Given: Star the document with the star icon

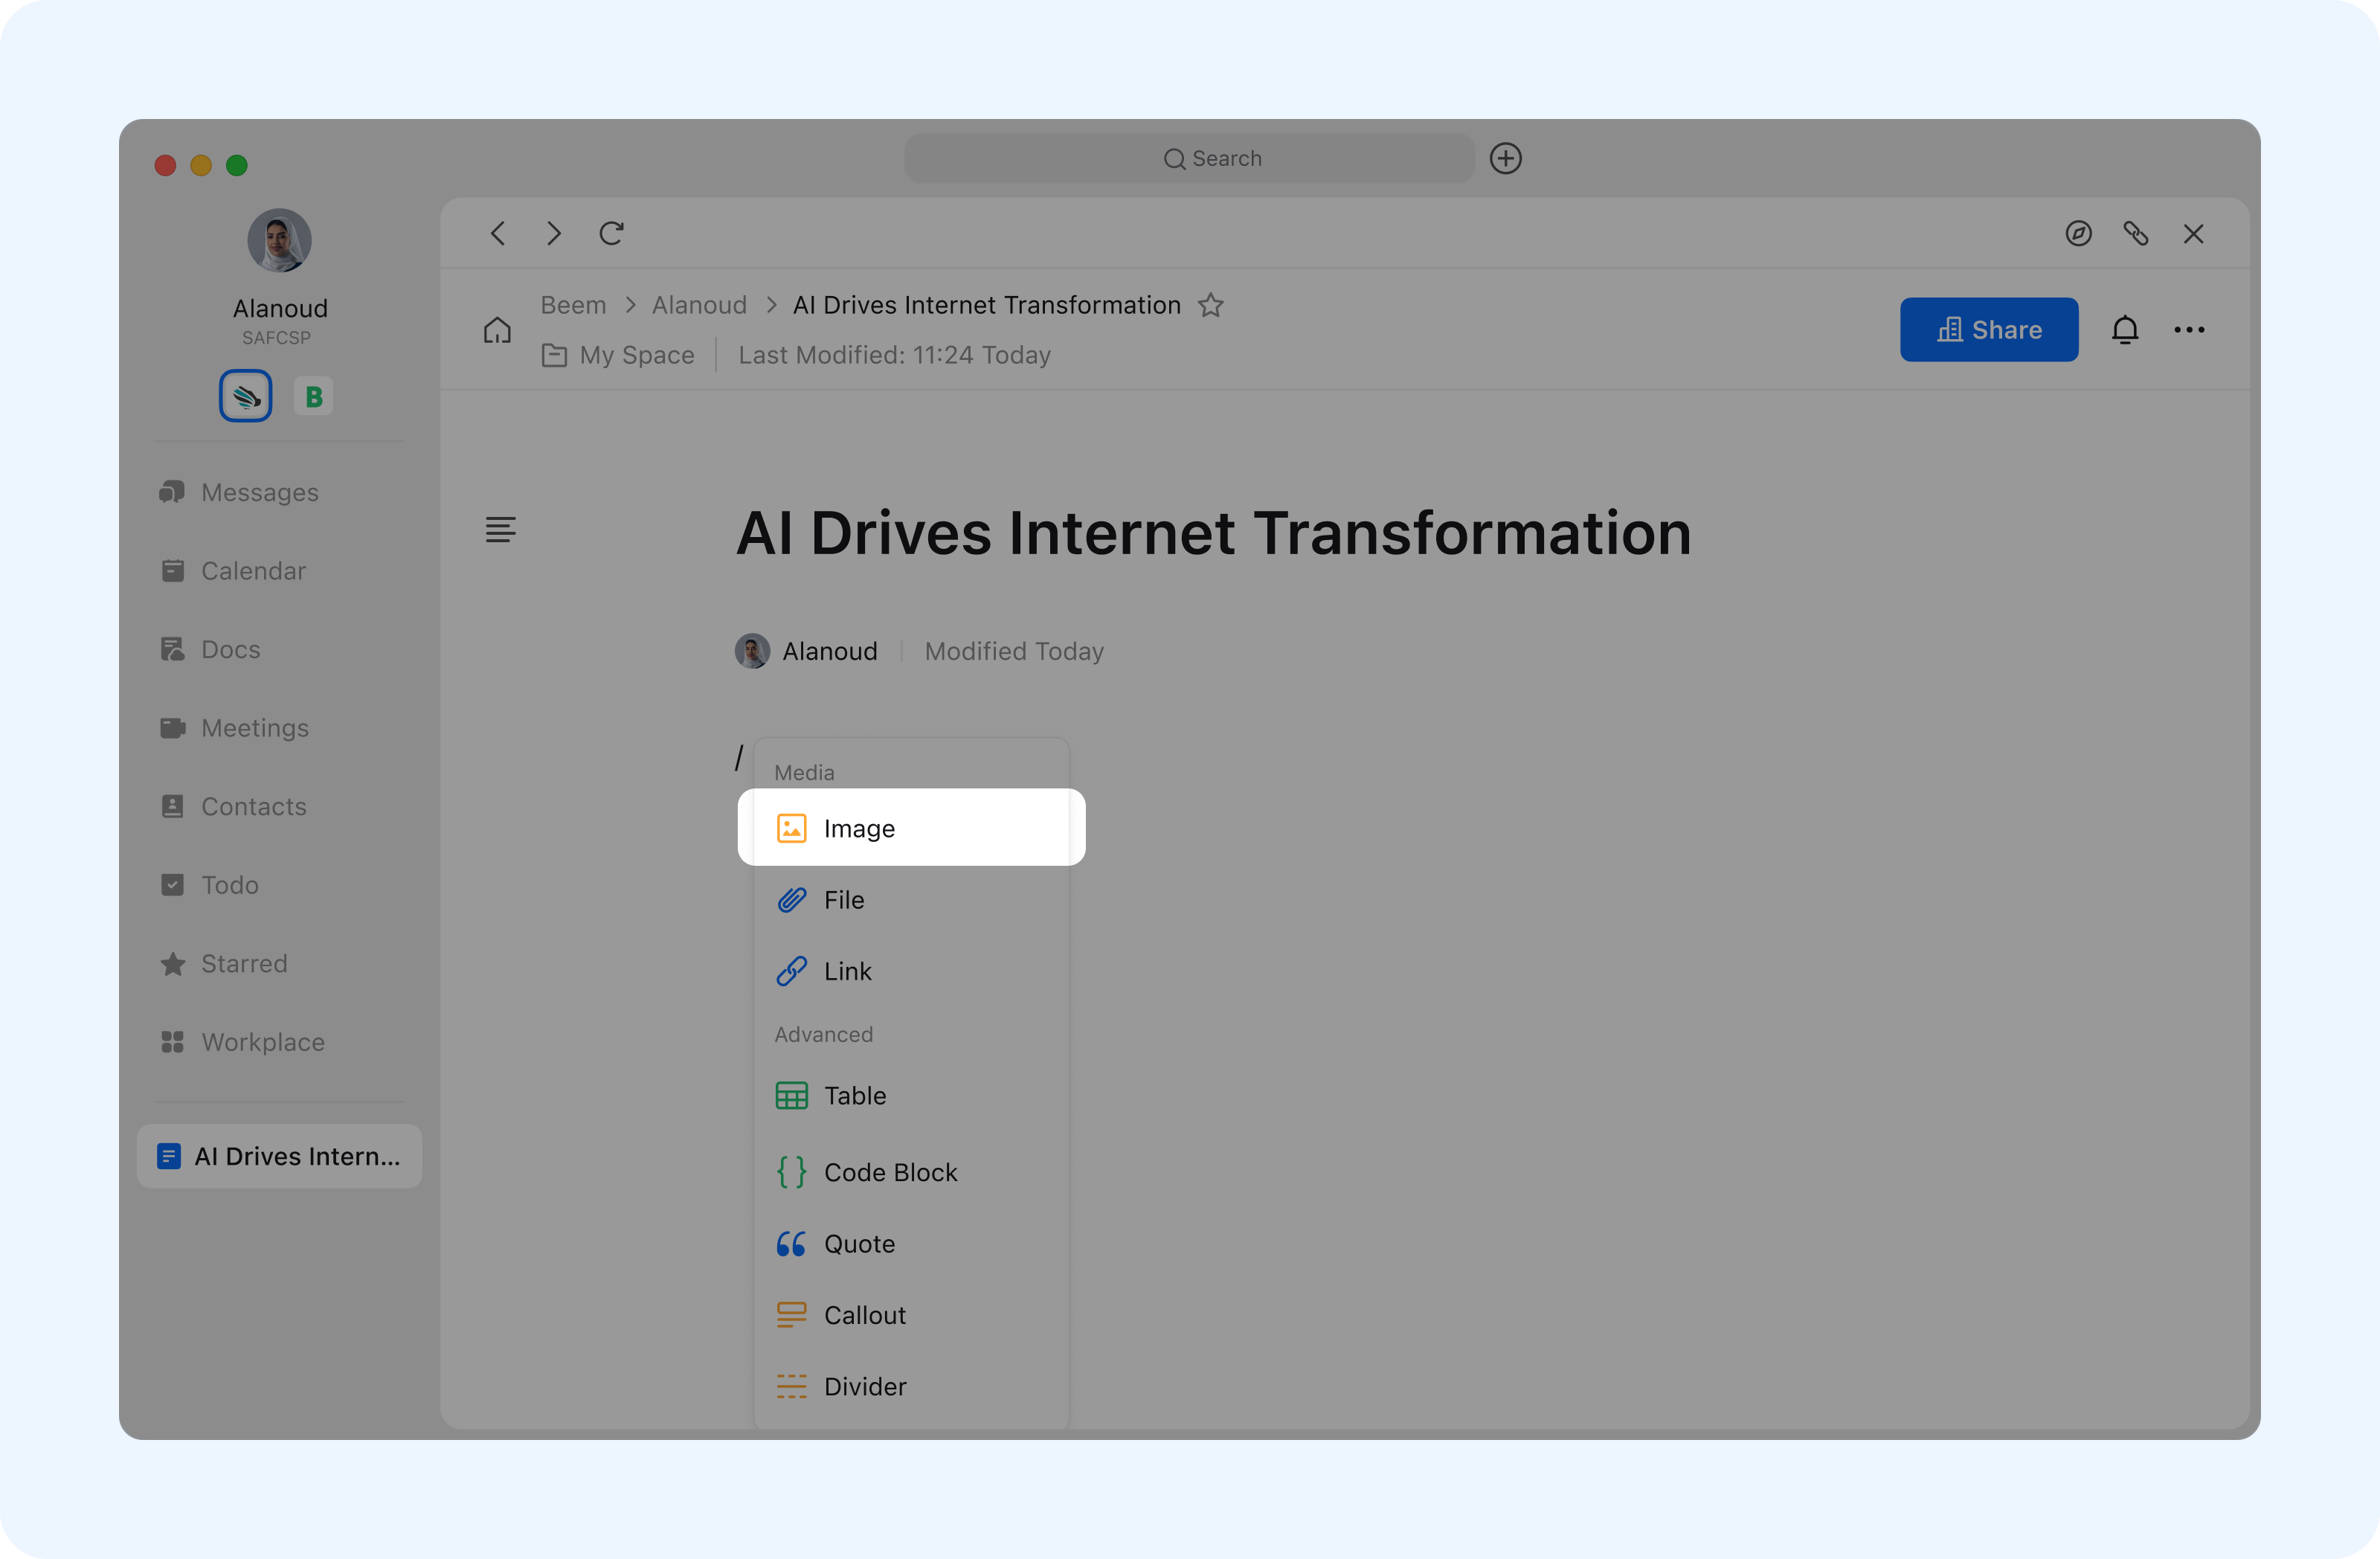Looking at the screenshot, I should [1211, 305].
